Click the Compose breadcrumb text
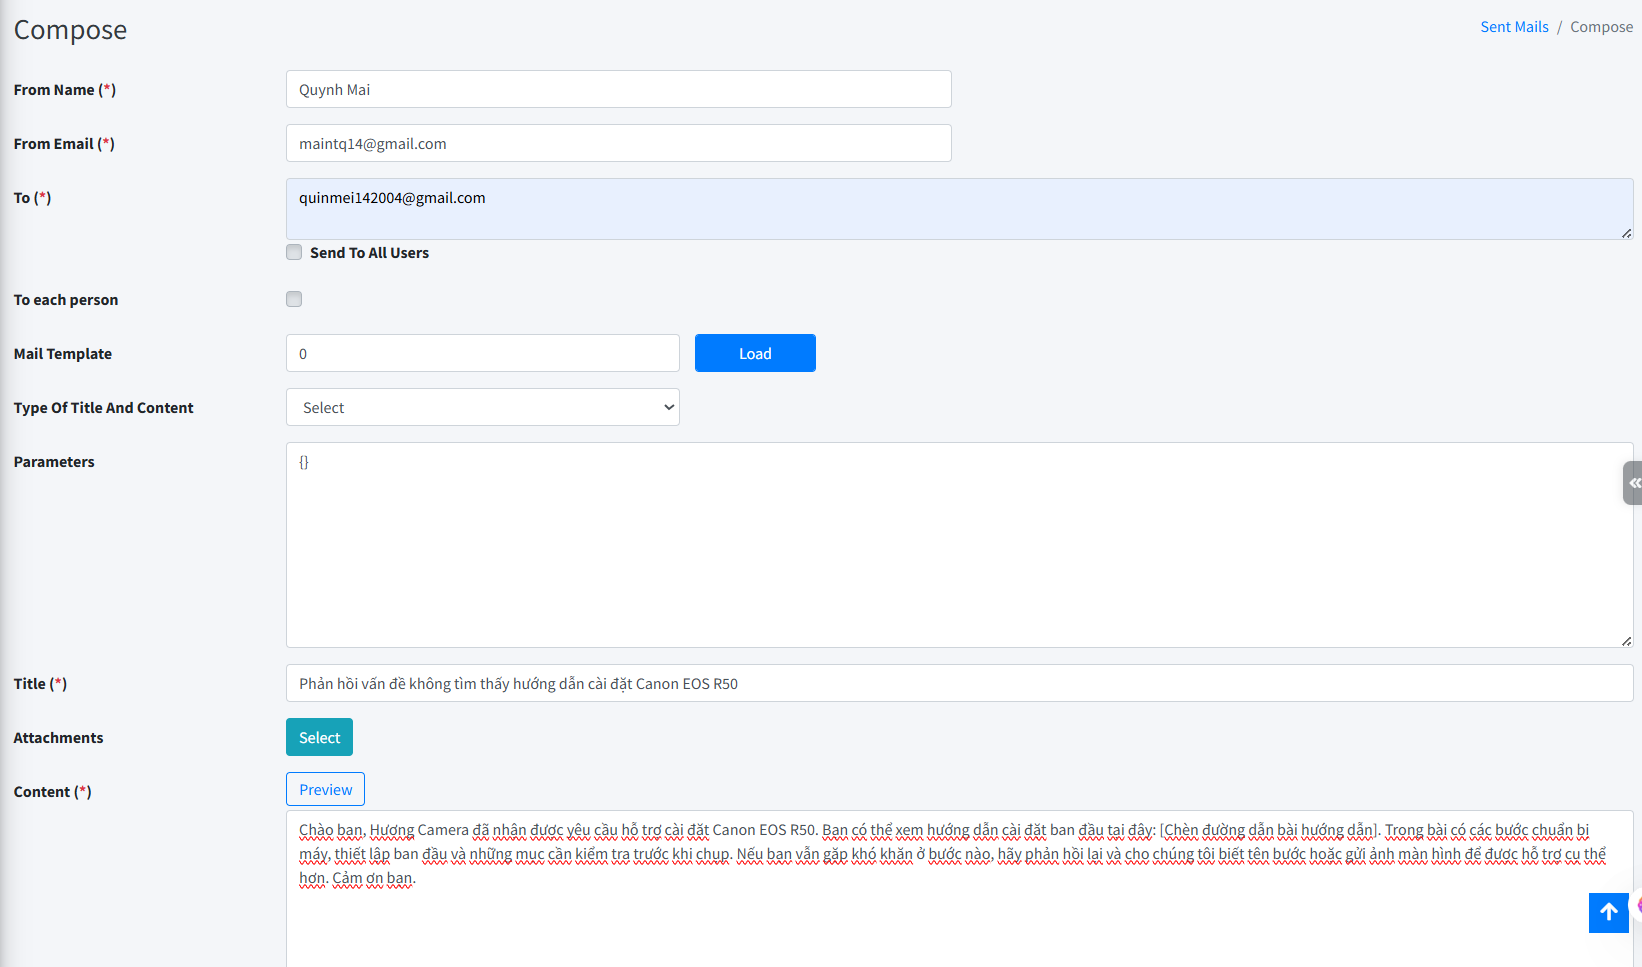 coord(1601,27)
